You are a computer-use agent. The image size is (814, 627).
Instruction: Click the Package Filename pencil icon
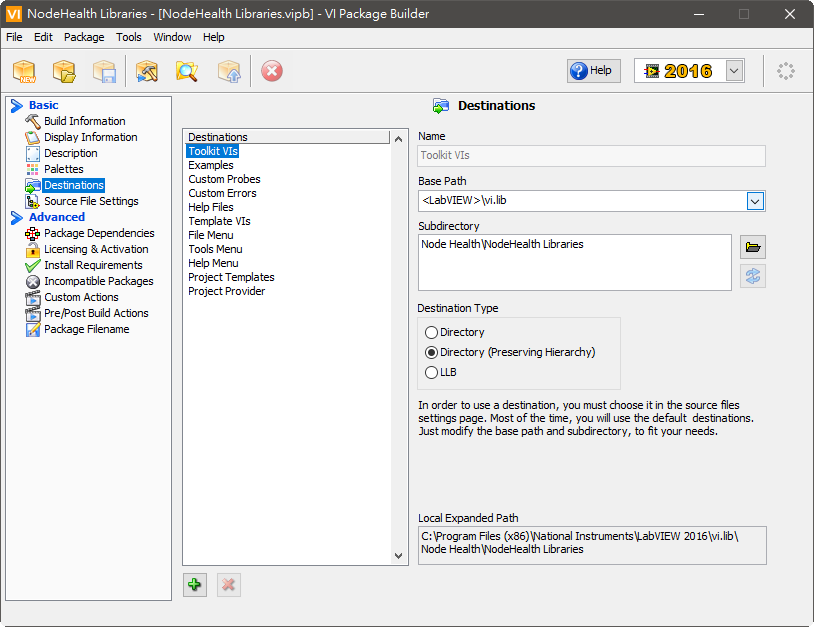coord(33,330)
